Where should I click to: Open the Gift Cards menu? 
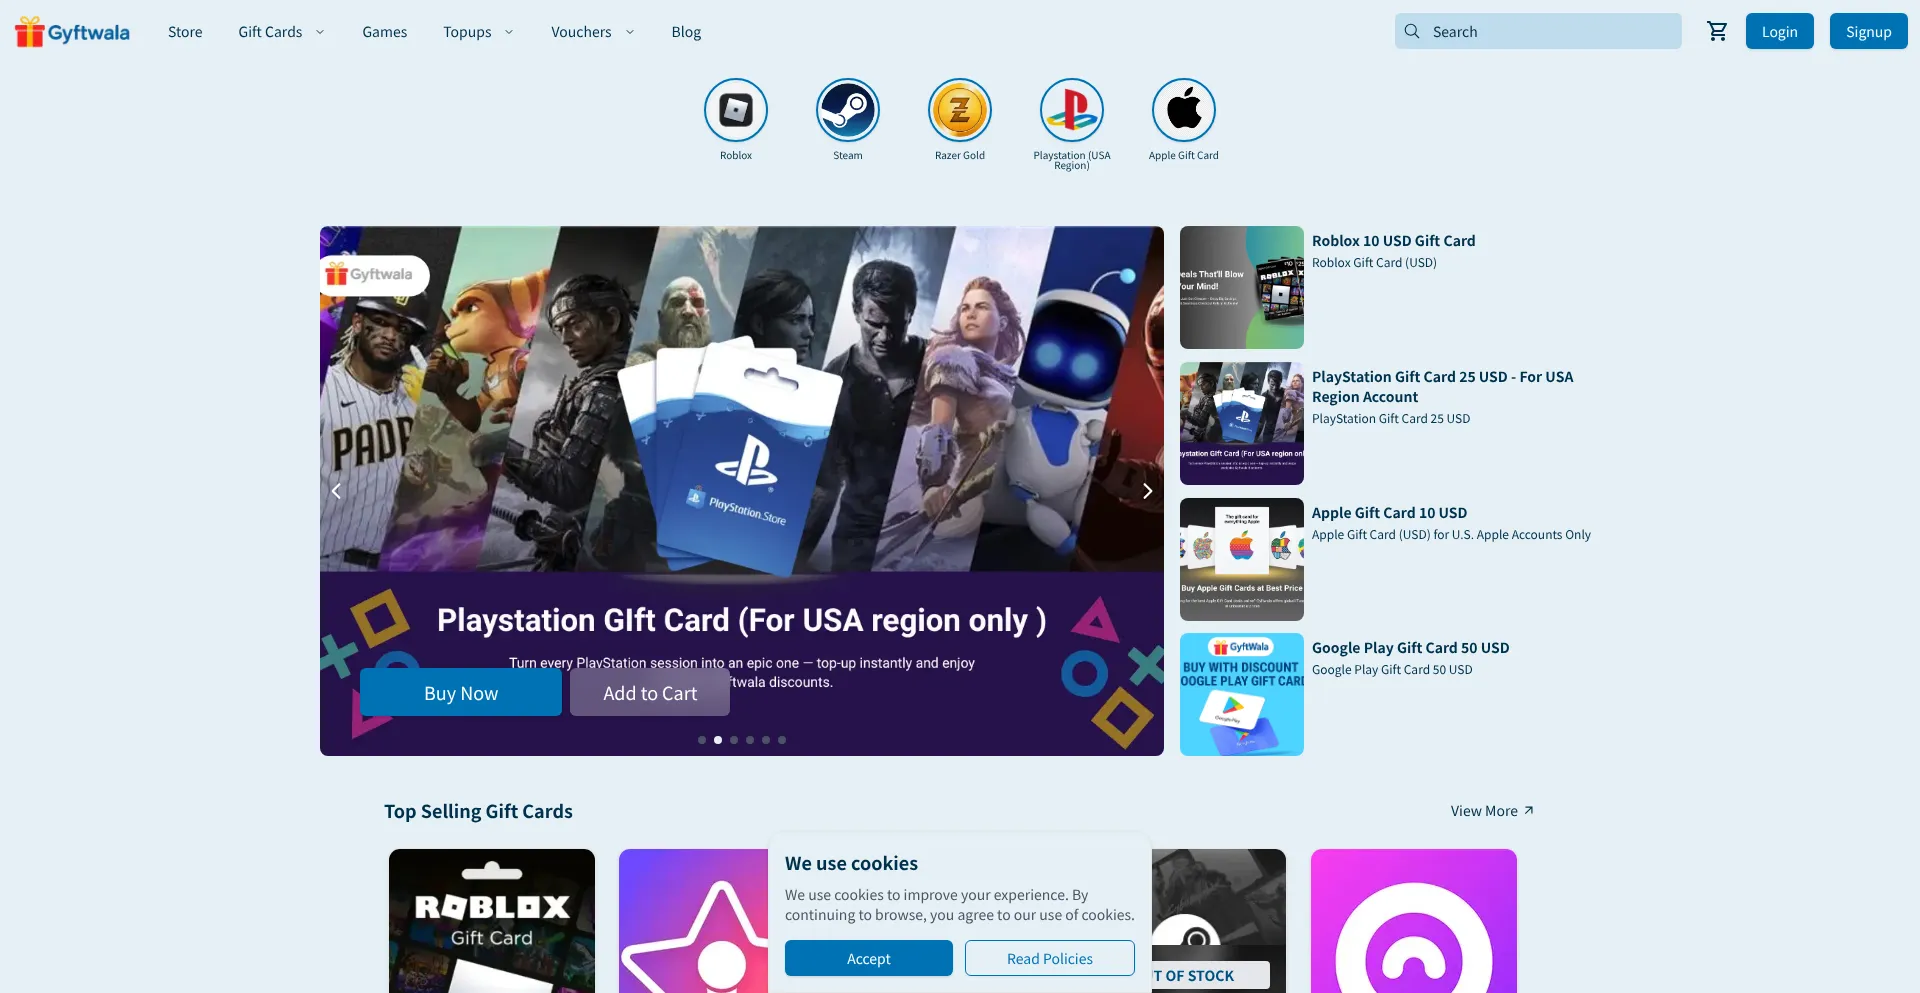coord(270,32)
